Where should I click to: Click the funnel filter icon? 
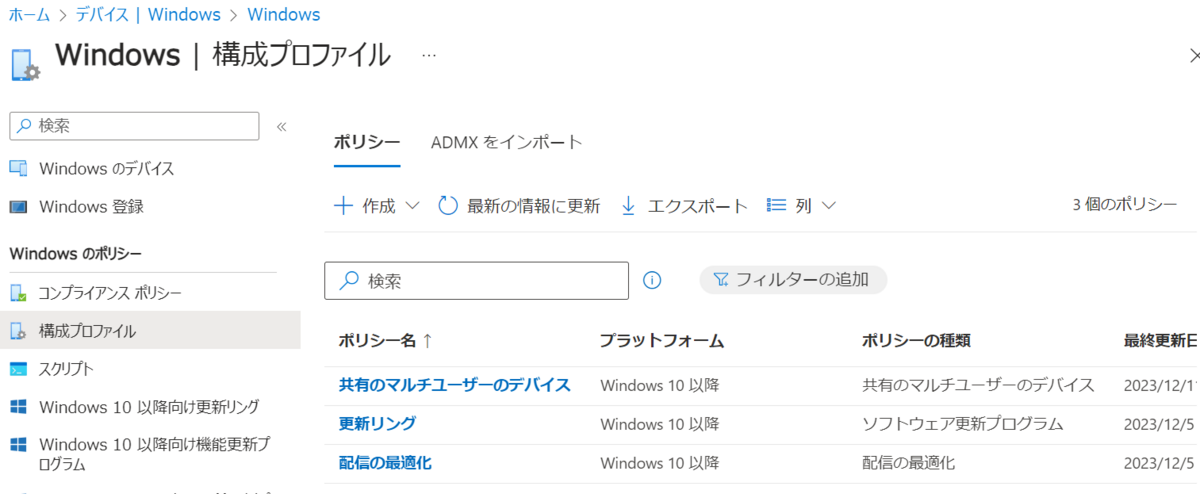click(x=721, y=280)
